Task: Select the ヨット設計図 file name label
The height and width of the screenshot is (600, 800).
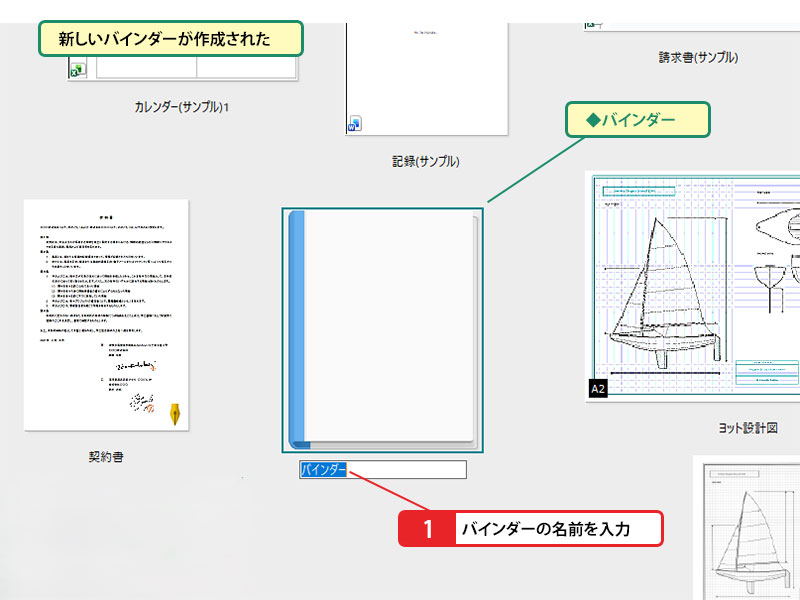Action: click(x=748, y=428)
